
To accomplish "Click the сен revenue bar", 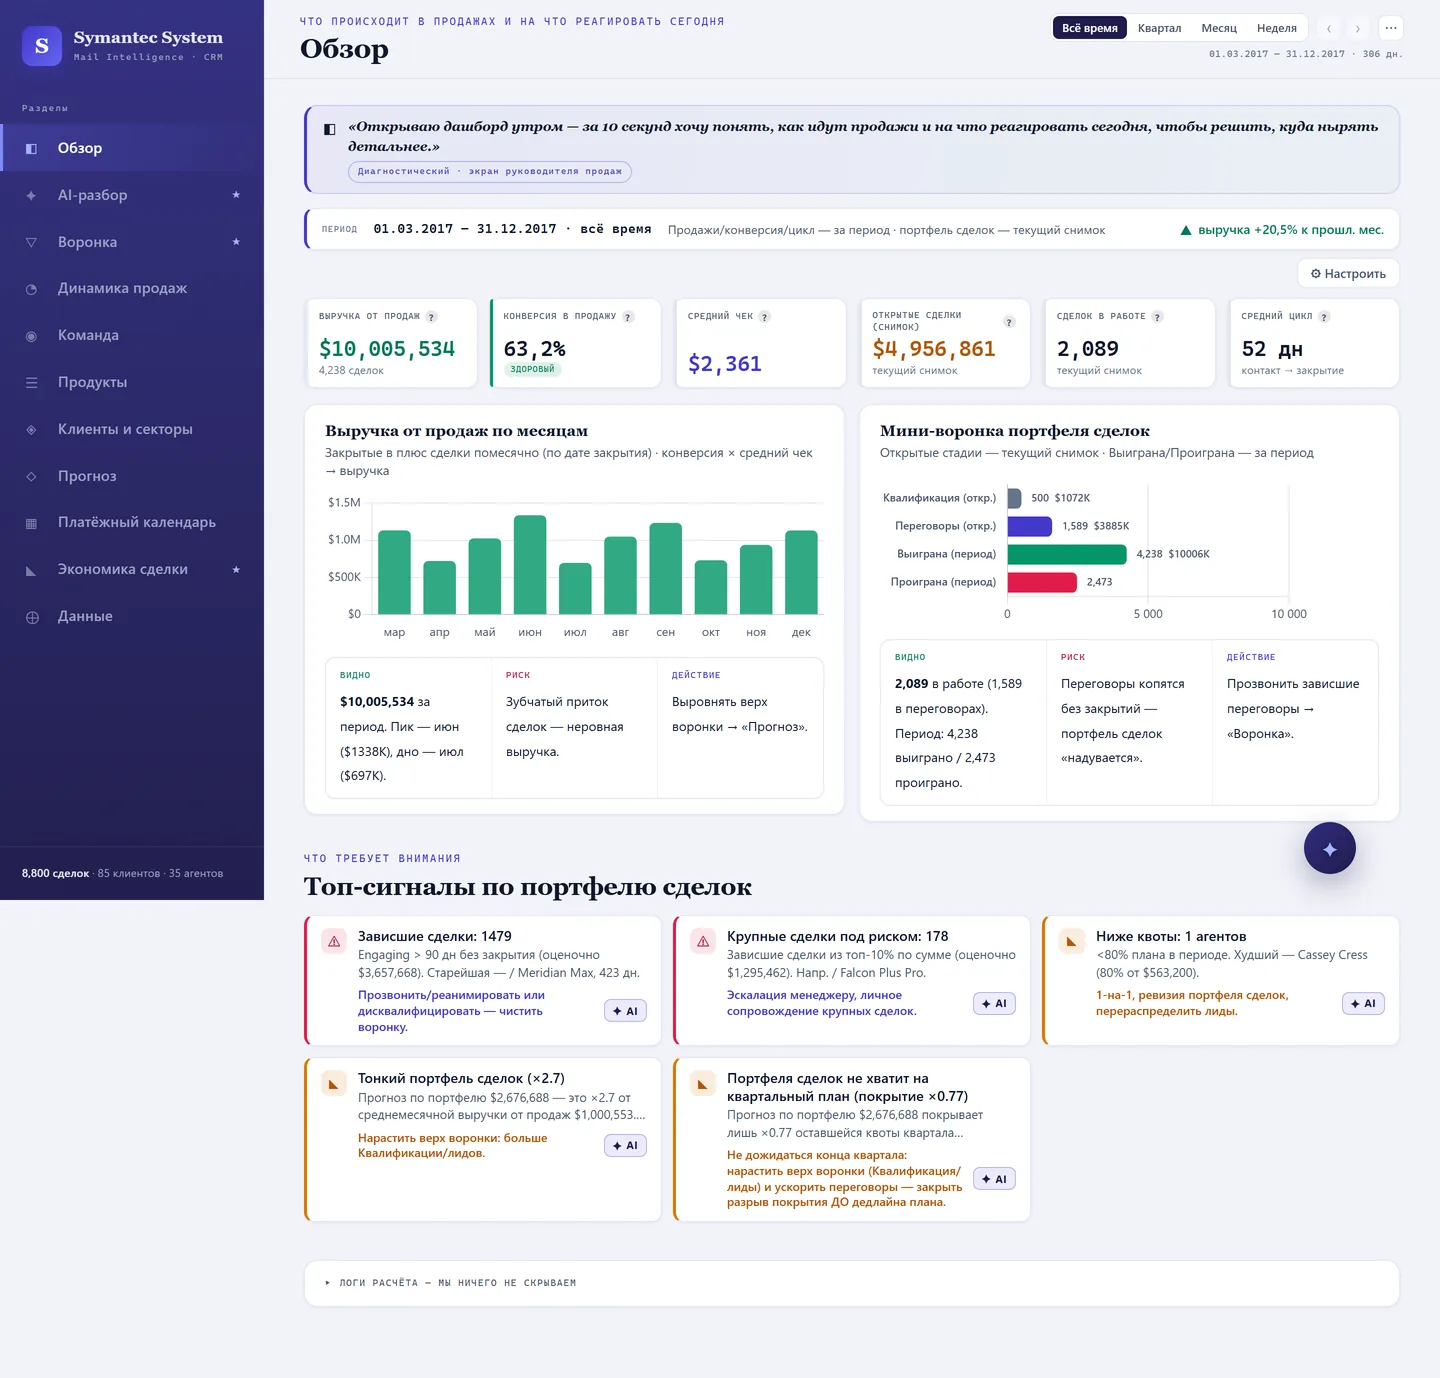I will 666,568.
